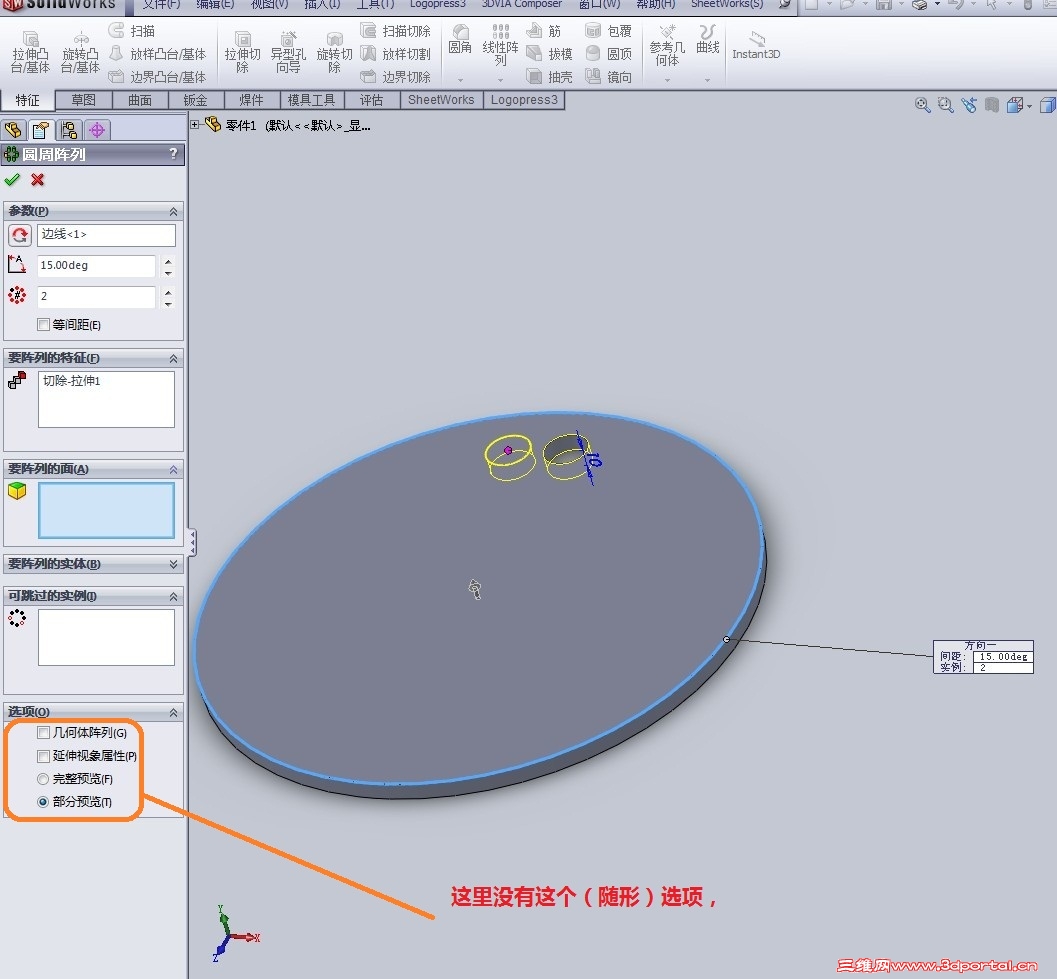Click help question mark in 圆周阵列 header
Screen dimensions: 1057x979
point(173,154)
